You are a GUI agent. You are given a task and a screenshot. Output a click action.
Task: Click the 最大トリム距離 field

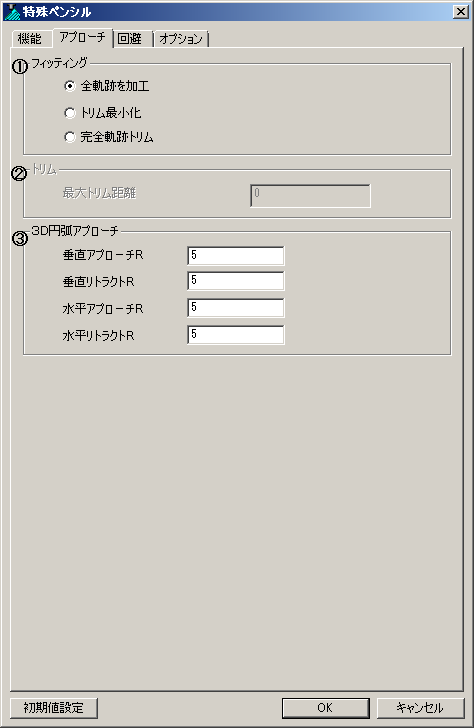310,195
